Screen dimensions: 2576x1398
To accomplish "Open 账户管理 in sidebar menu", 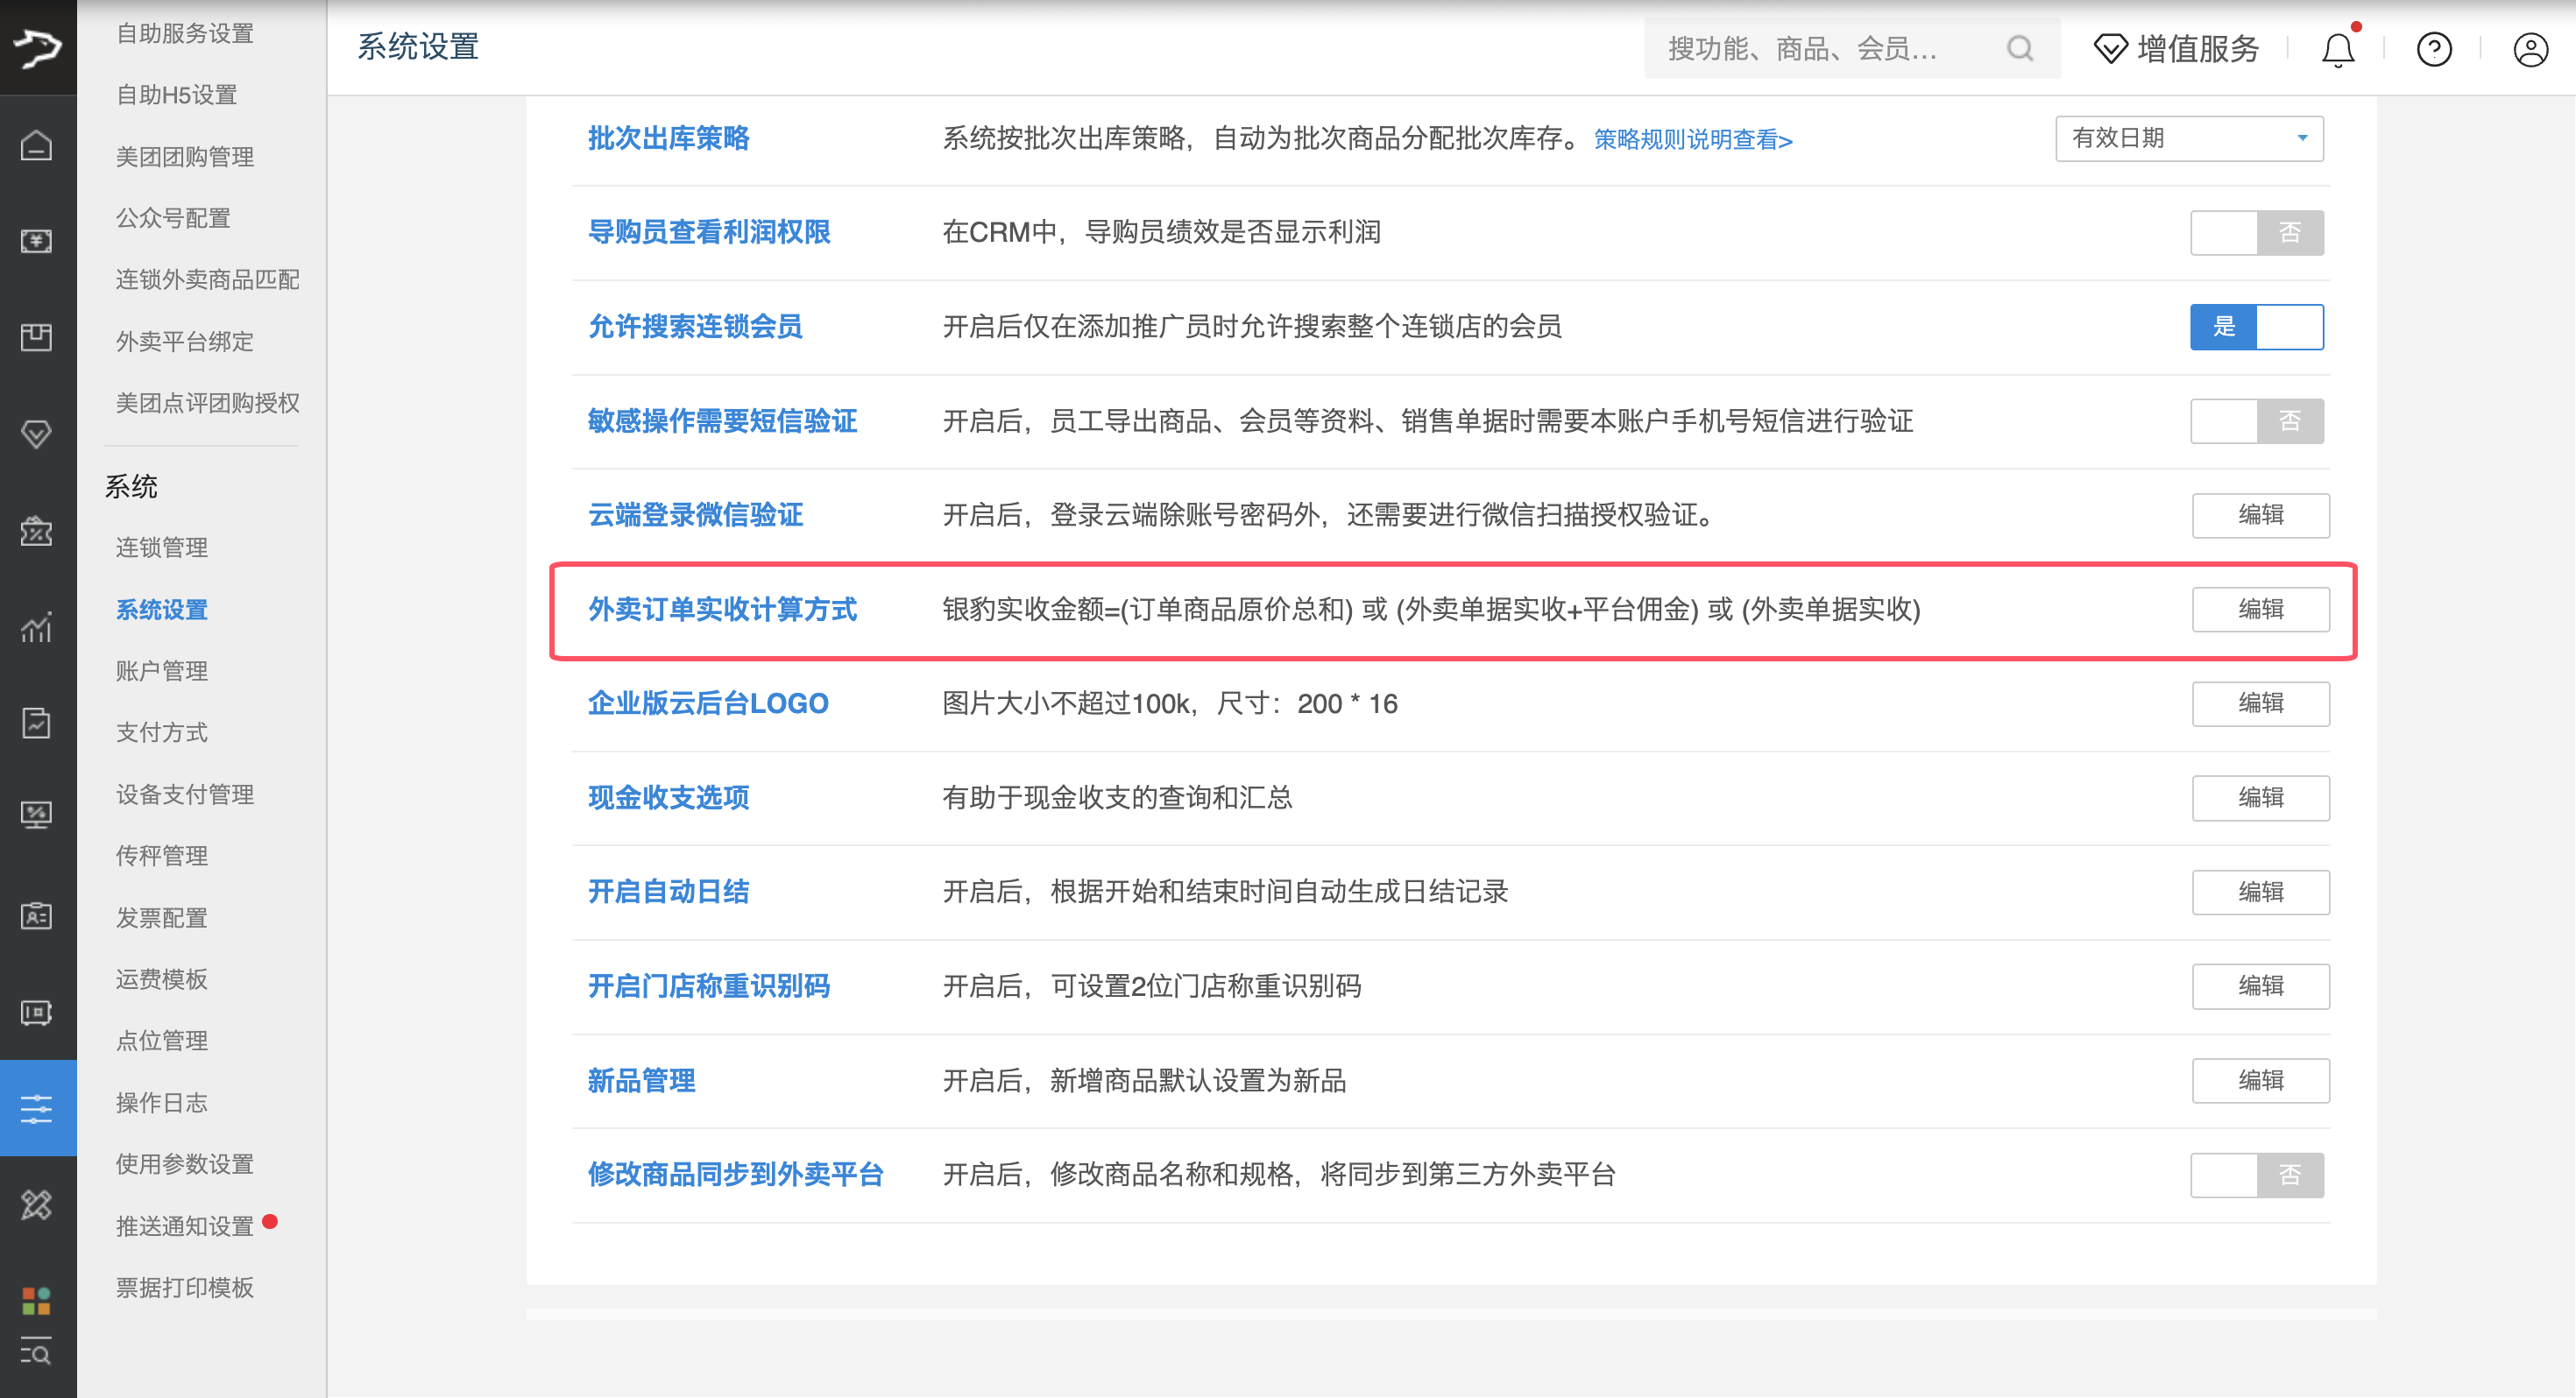I will click(x=162, y=671).
